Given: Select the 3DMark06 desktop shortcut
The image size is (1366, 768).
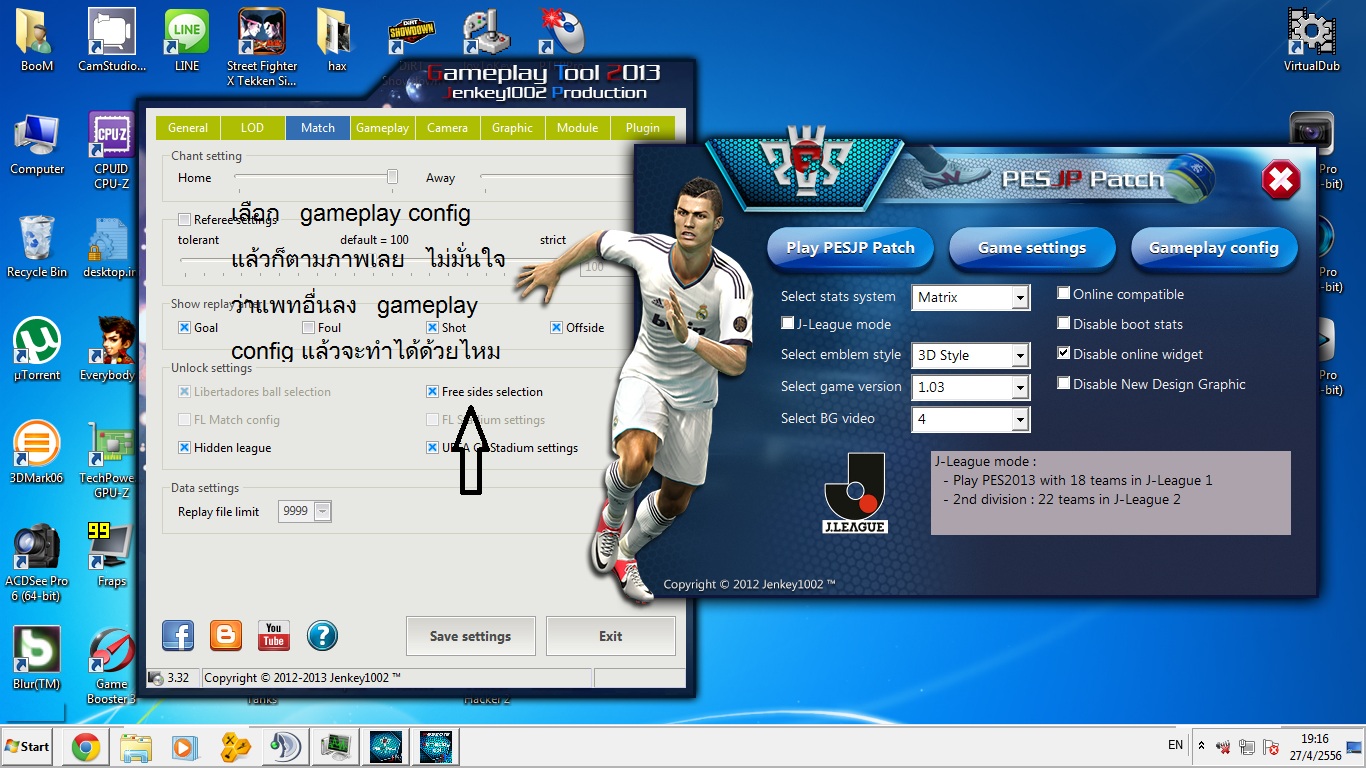Looking at the screenshot, I should point(37,453).
